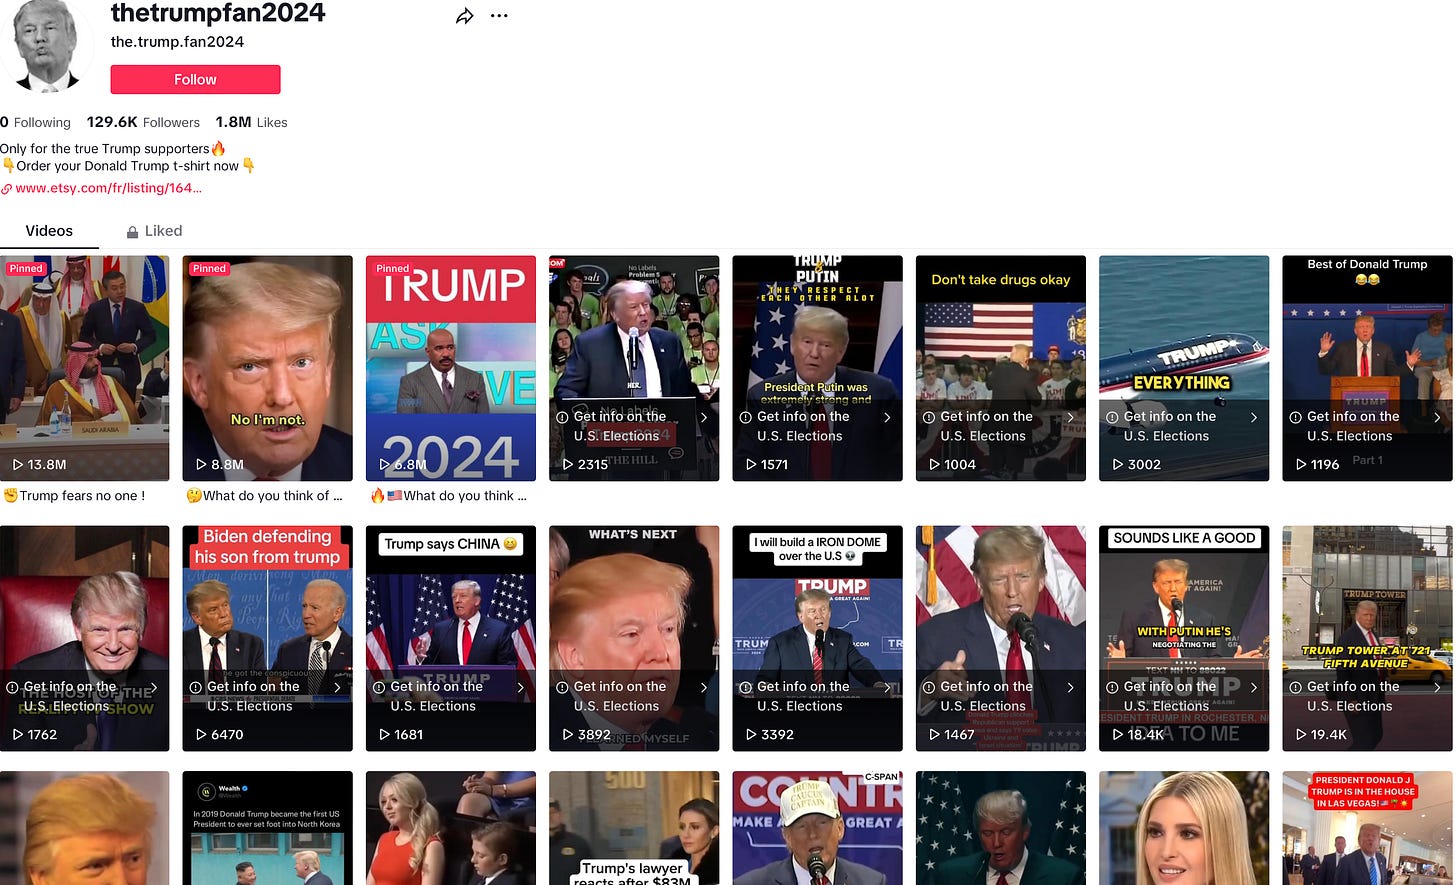Click 'Trump fears no one !' caption

[75, 496]
